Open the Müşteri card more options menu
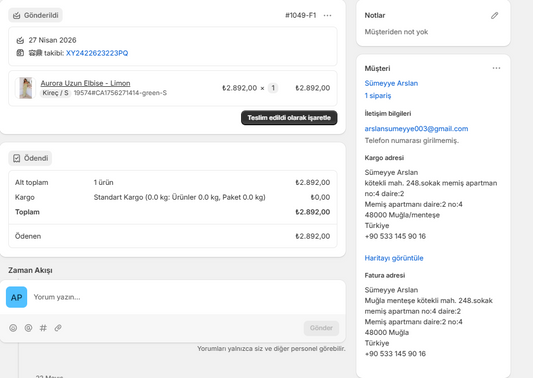This screenshot has width=533, height=378. [496, 68]
